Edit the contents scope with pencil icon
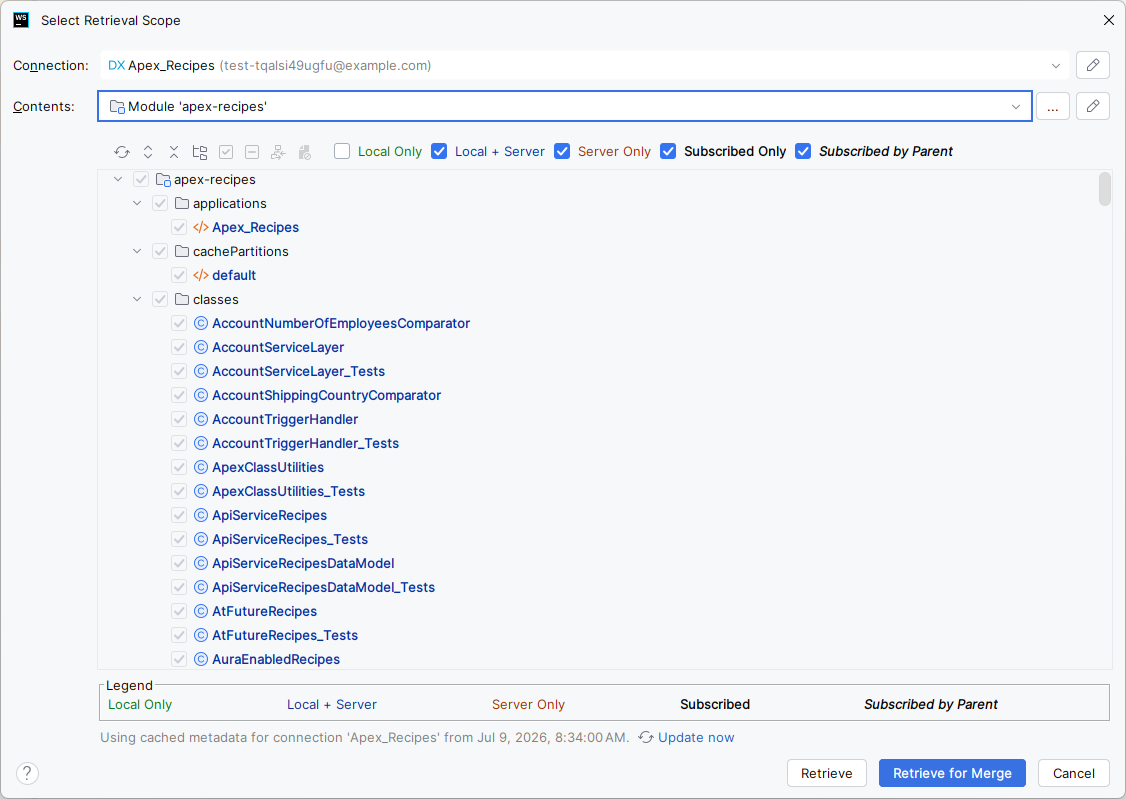Screen dimensions: 1126x799 1093,106
